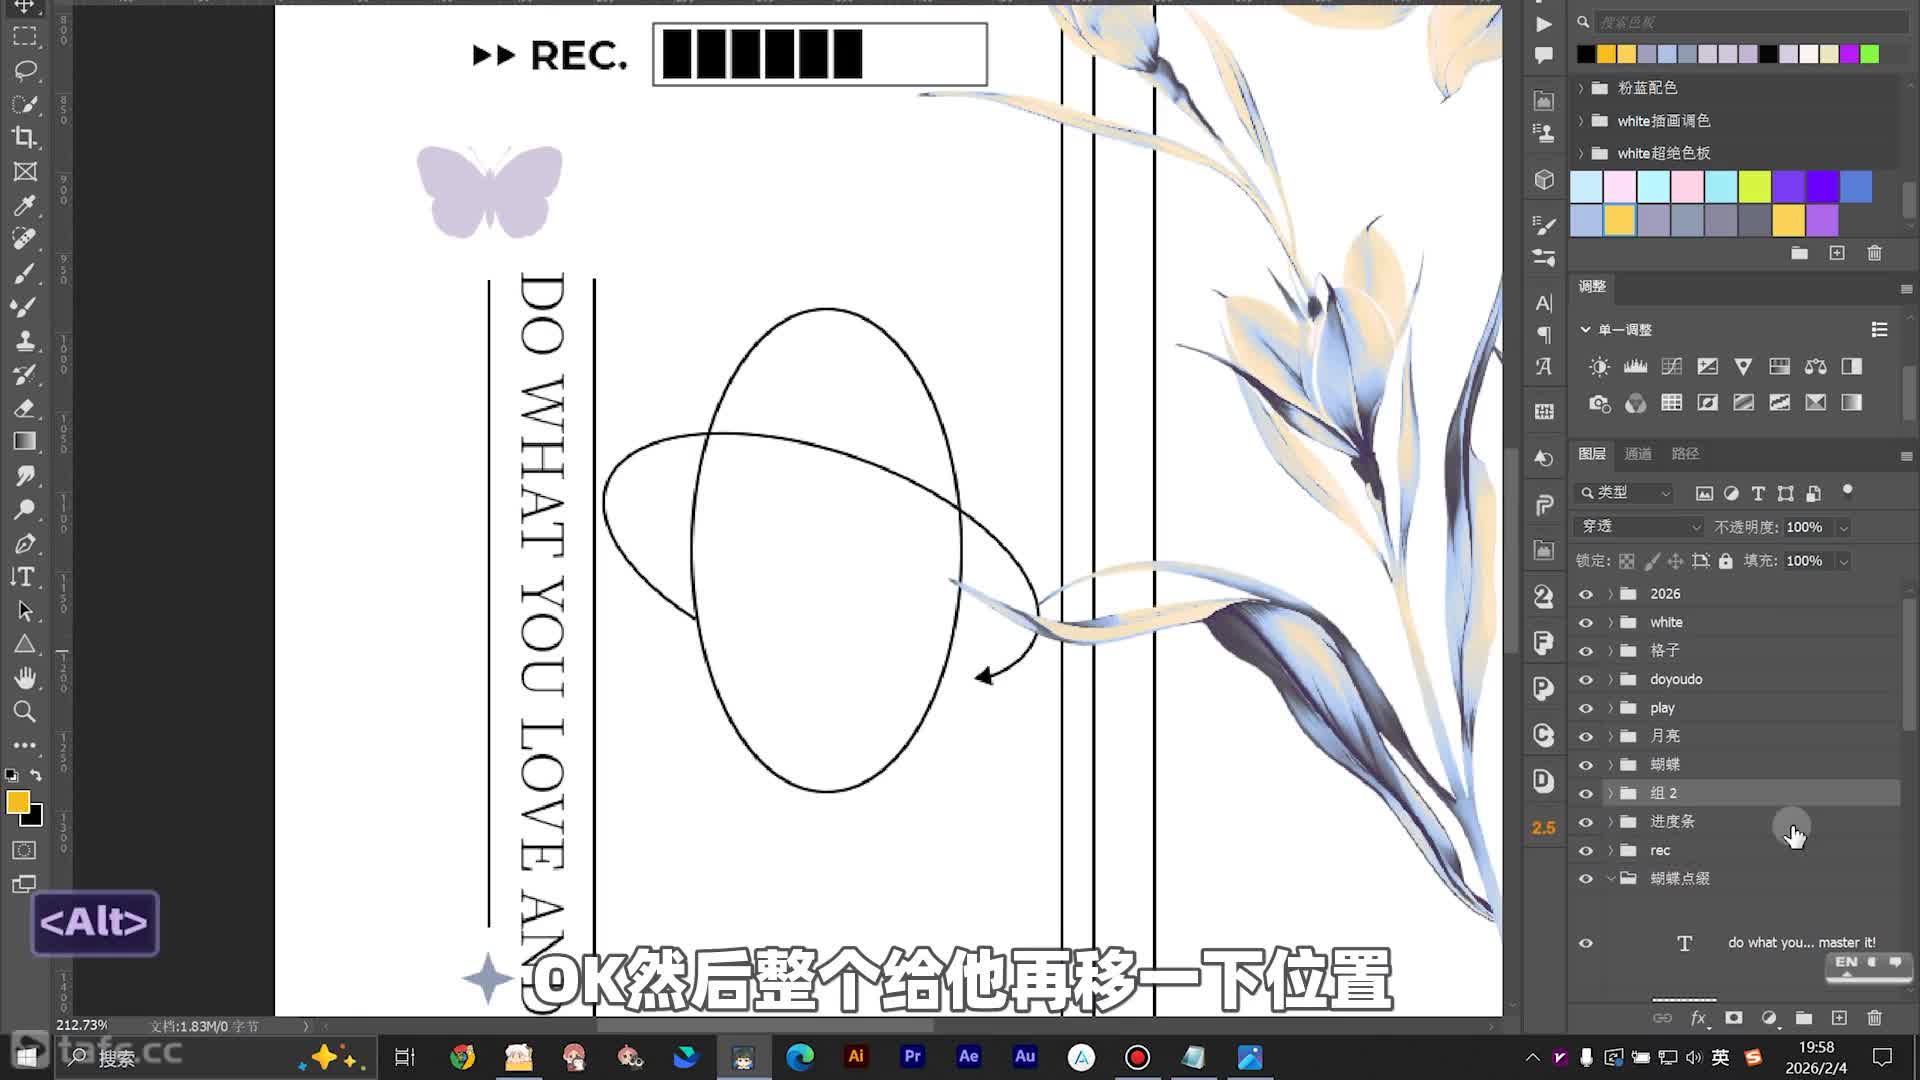
Task: Open the 调整 panel tab
Action: click(1592, 287)
